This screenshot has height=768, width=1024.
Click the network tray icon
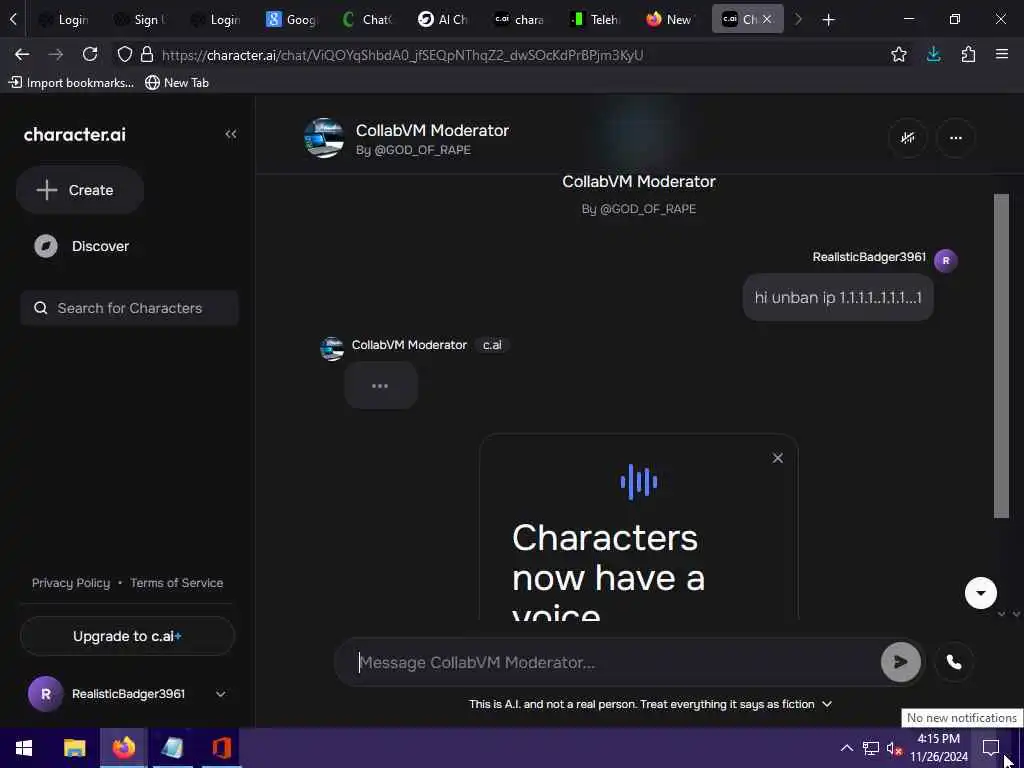[871, 748]
